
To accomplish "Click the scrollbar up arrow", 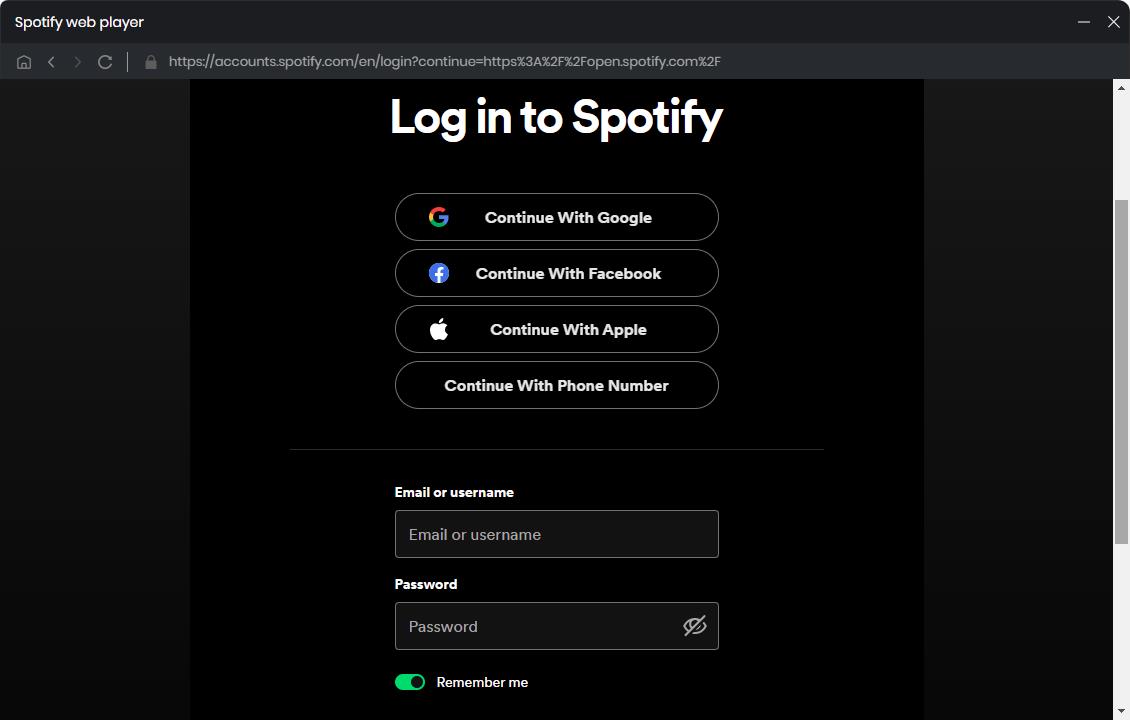I will click(x=1121, y=88).
